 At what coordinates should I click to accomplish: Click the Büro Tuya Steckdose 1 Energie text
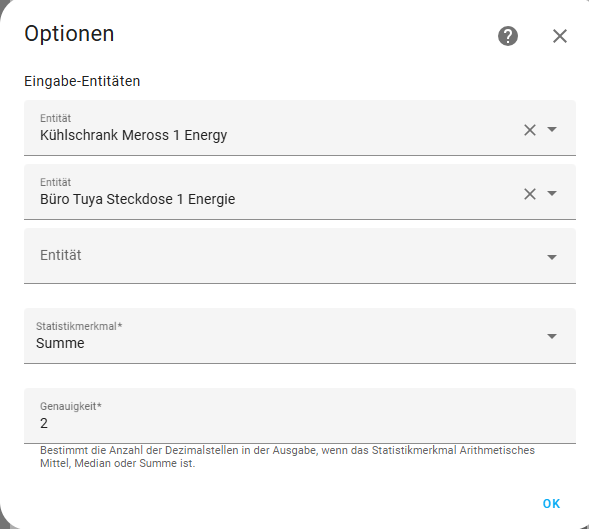[137, 199]
